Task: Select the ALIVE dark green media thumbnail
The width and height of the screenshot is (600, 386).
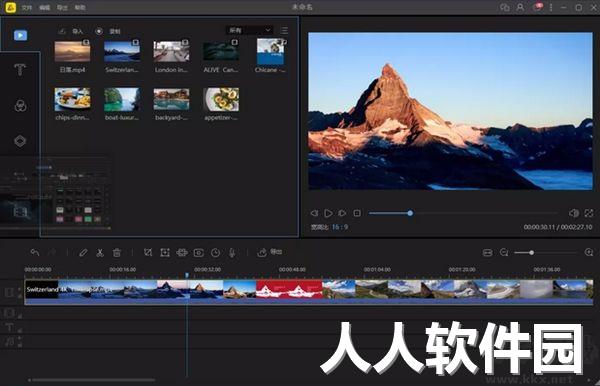Action: [221, 51]
